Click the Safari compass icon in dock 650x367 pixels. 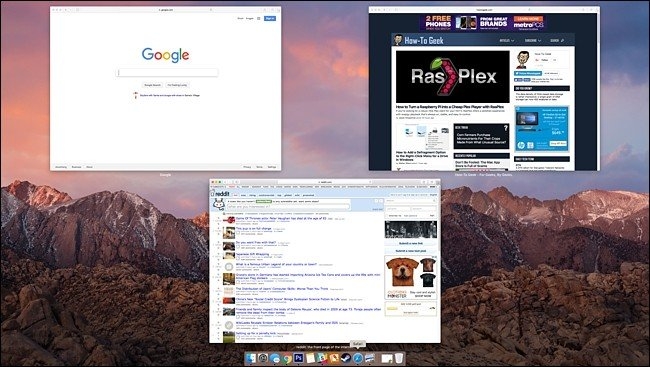tap(358, 359)
